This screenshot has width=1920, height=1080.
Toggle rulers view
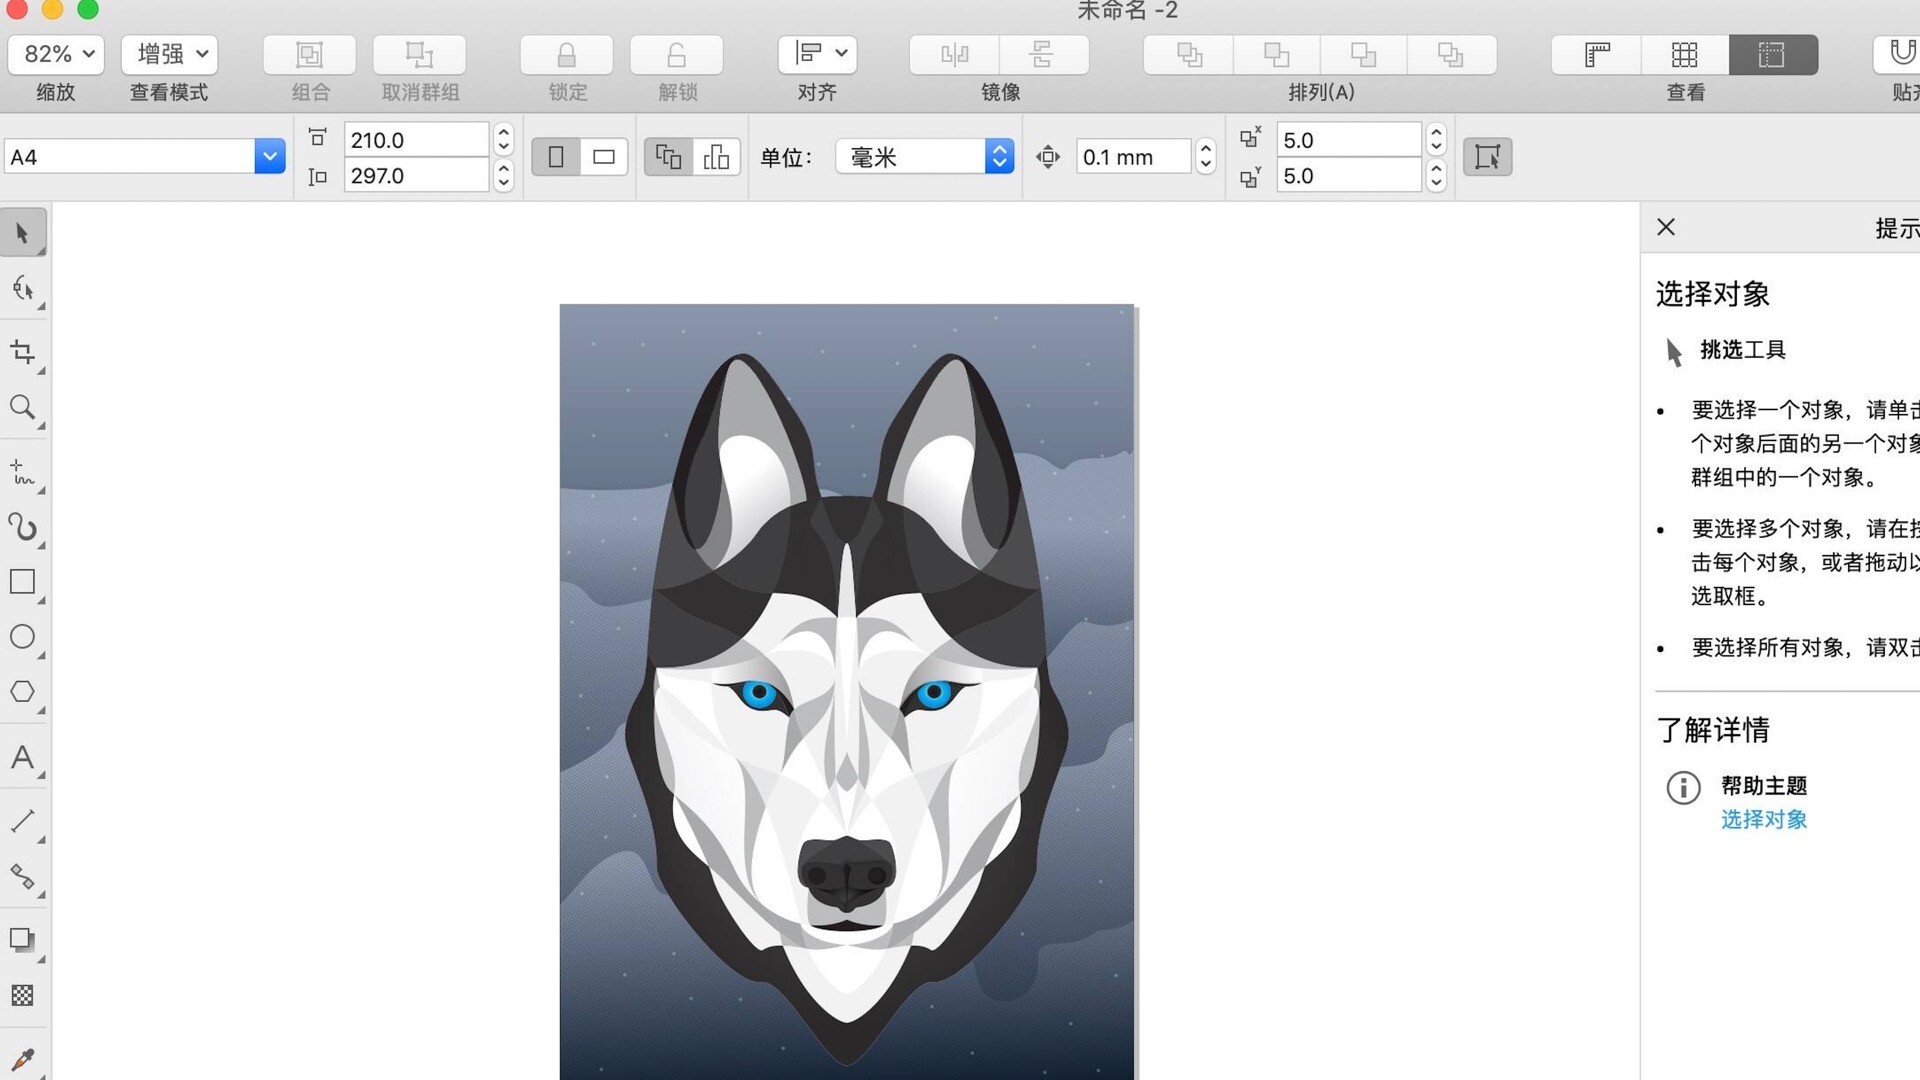1597,54
